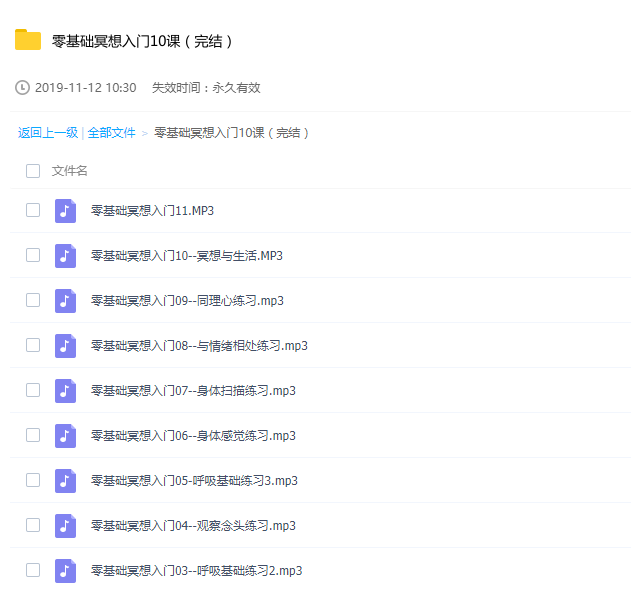Open file 零基础冥想入门10--冥想与生活.MP3

click(187, 256)
